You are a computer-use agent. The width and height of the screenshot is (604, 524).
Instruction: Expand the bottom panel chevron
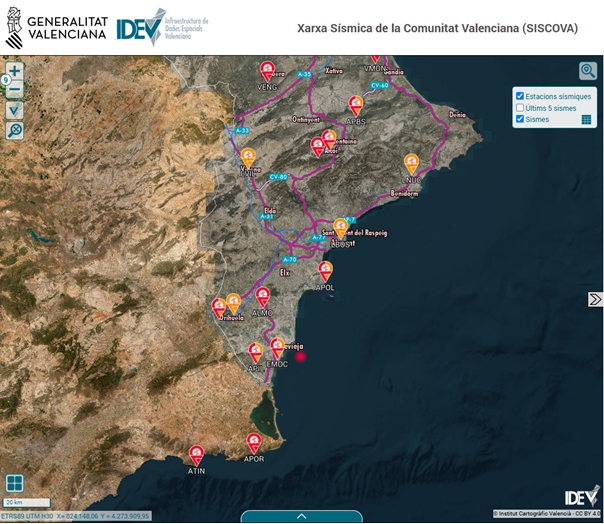[301, 516]
